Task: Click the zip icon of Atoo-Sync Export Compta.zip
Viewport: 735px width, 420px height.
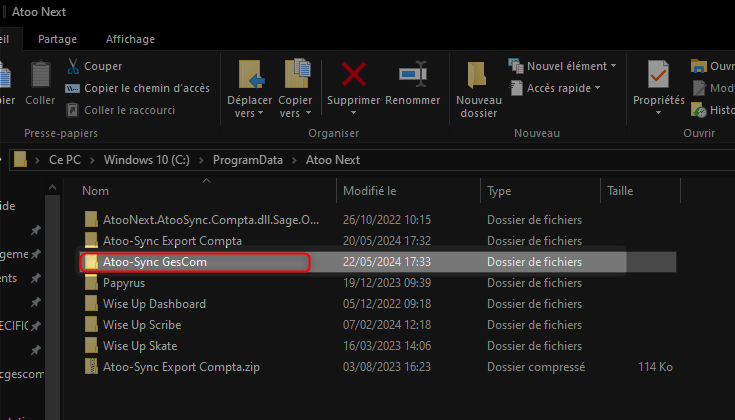Action: (x=91, y=367)
